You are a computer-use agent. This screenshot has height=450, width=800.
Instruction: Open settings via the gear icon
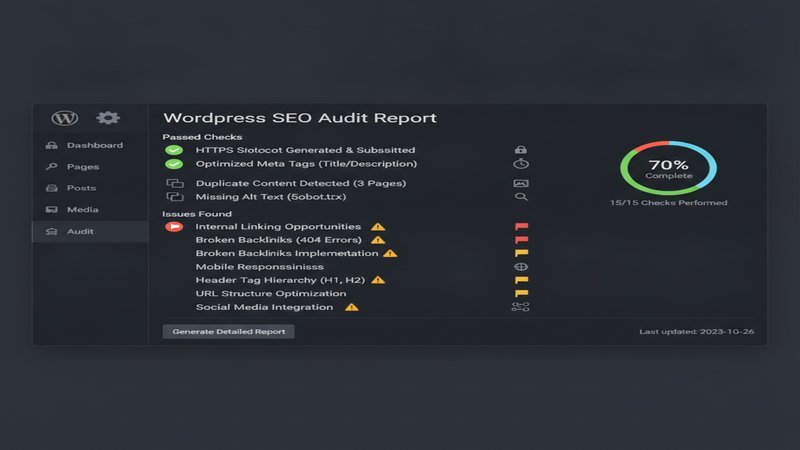click(x=108, y=118)
